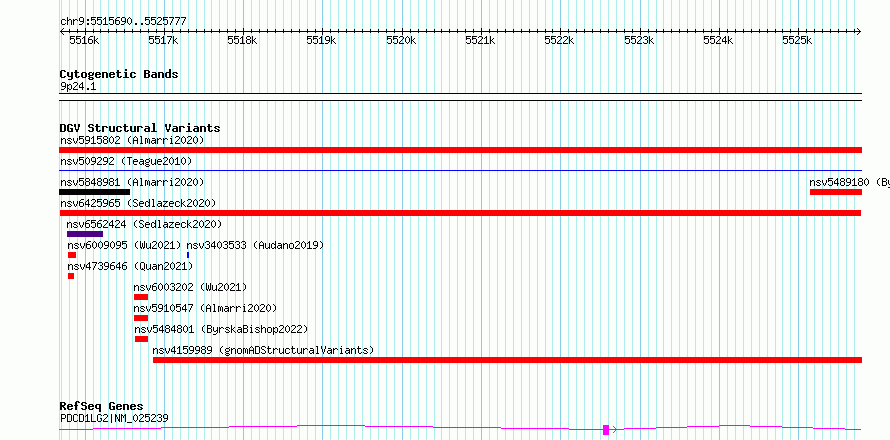Click the nsv5915802 (Almarri2020) label
This screenshot has height=440, width=890.
pos(132,140)
